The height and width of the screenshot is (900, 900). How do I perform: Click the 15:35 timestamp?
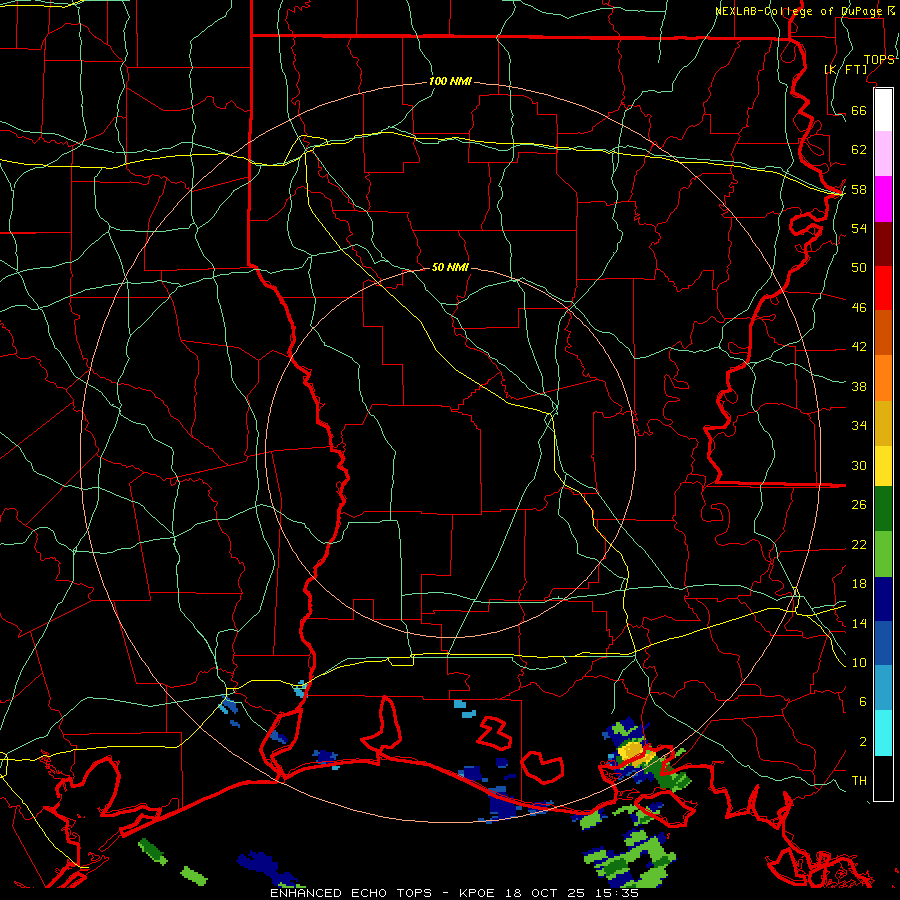[x=615, y=893]
